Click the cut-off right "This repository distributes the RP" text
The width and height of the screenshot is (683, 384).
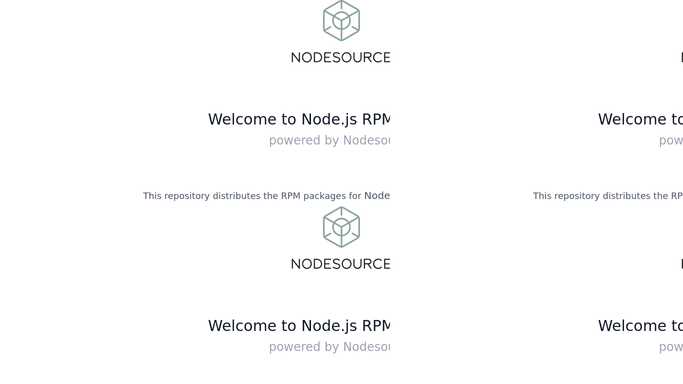(608, 196)
